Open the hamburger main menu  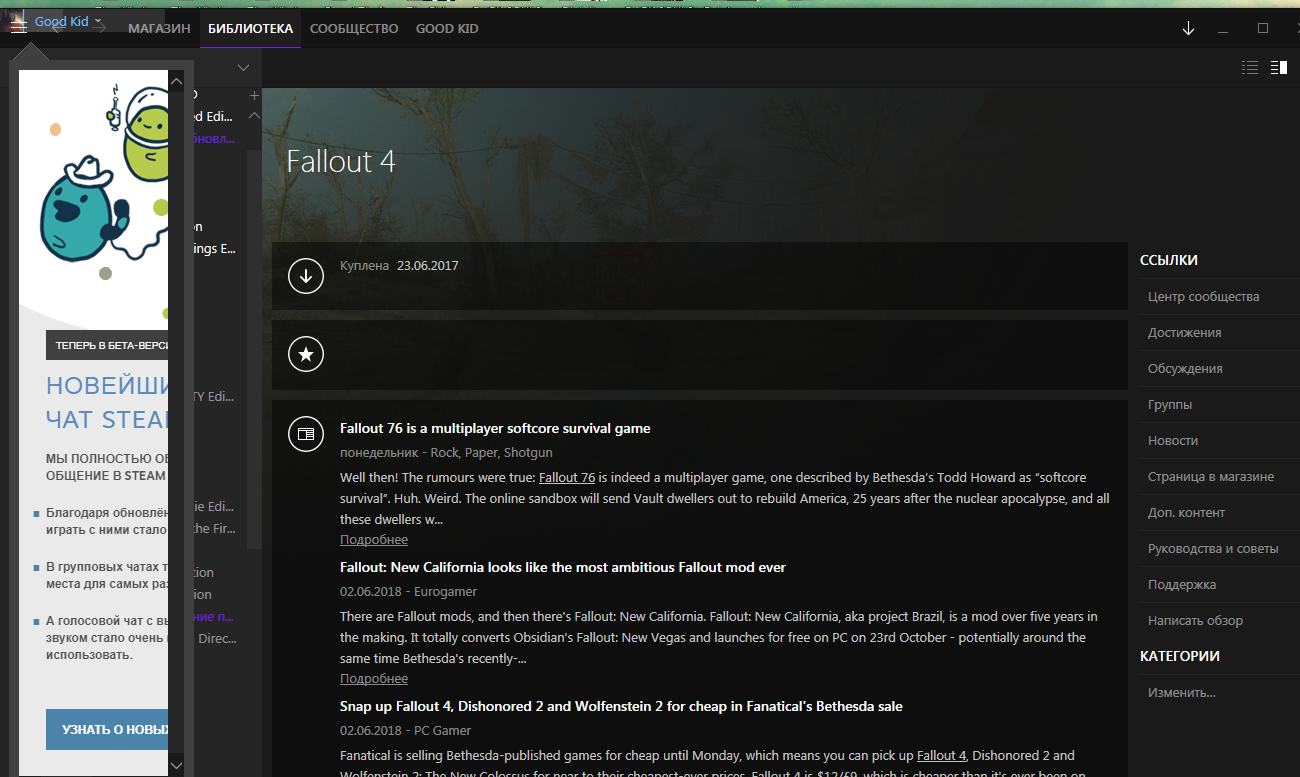pos(18,28)
